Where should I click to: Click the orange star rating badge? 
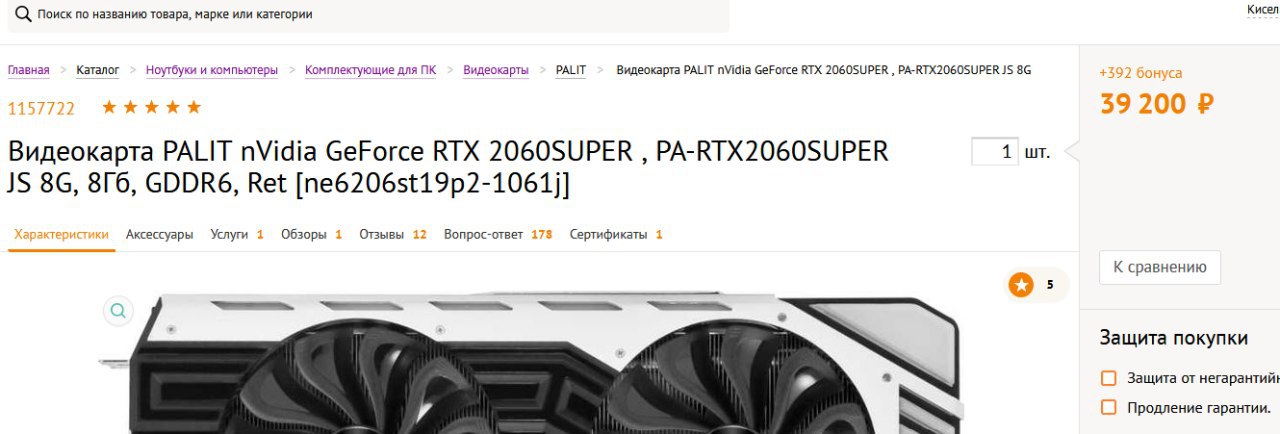(1021, 285)
